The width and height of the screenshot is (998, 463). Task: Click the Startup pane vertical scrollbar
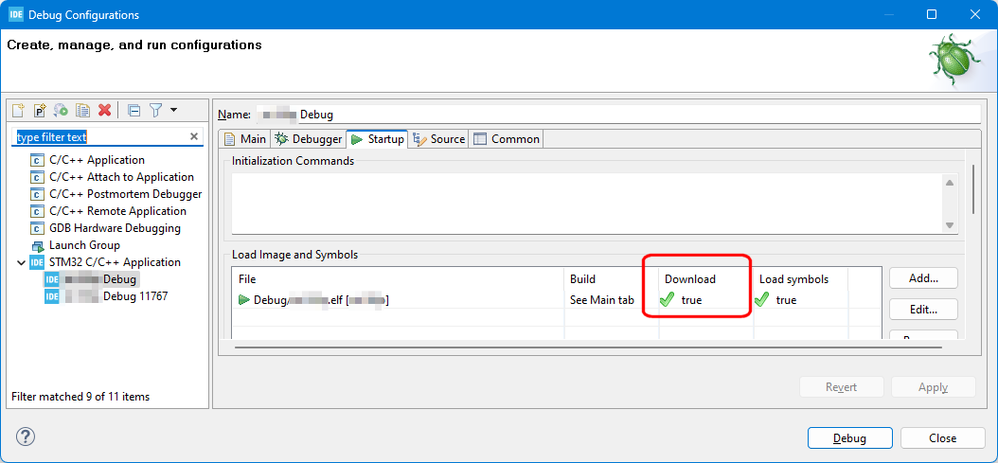tap(973, 189)
